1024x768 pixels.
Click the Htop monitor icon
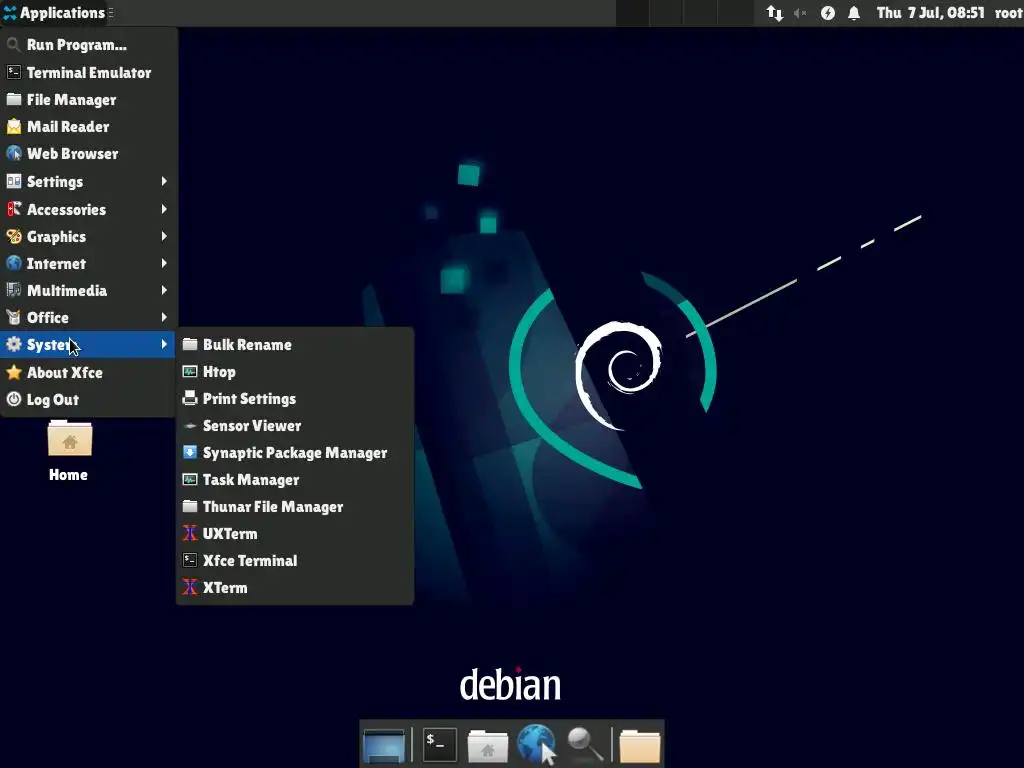click(190, 372)
